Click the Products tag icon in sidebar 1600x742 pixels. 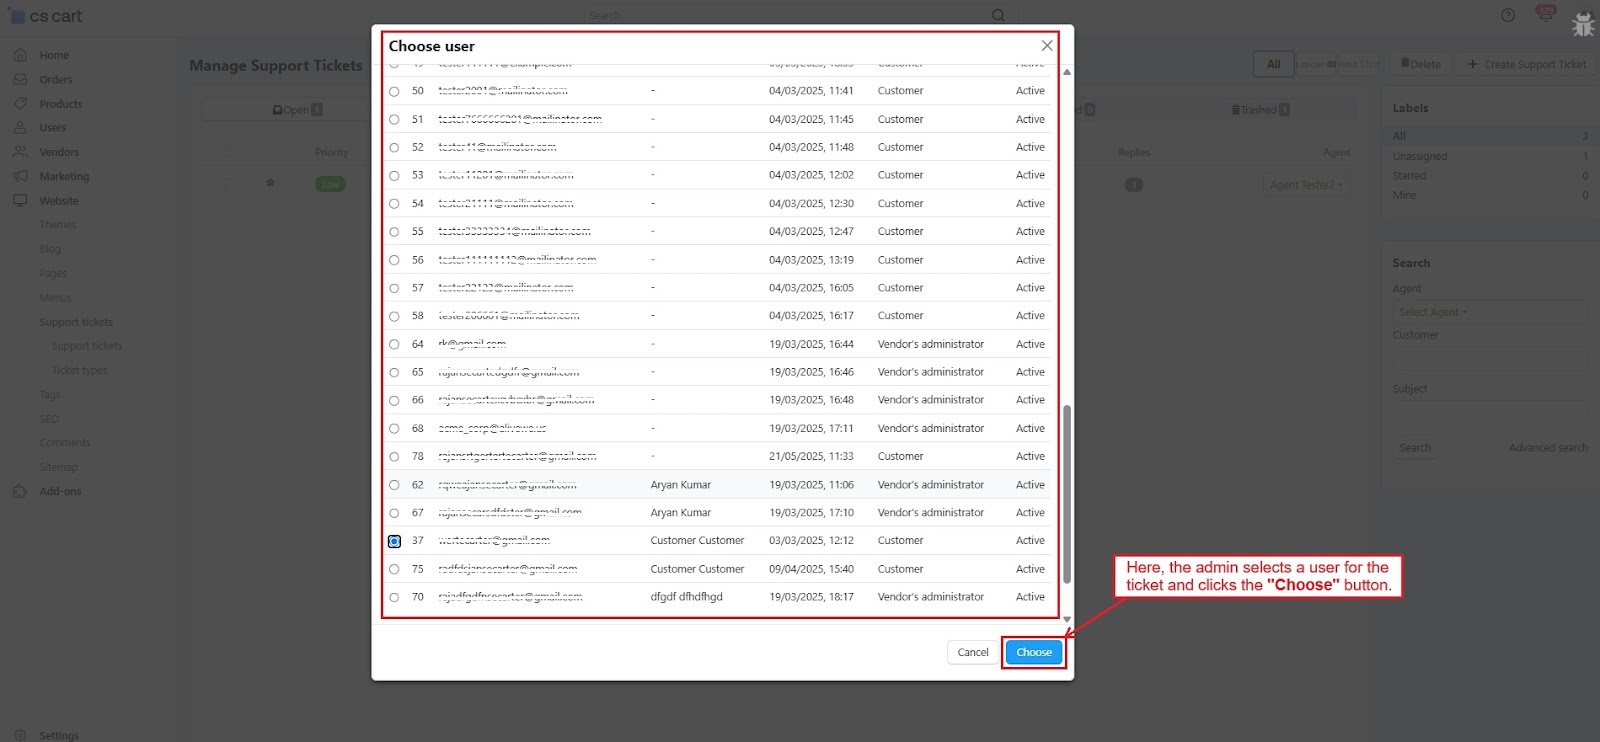(20, 104)
